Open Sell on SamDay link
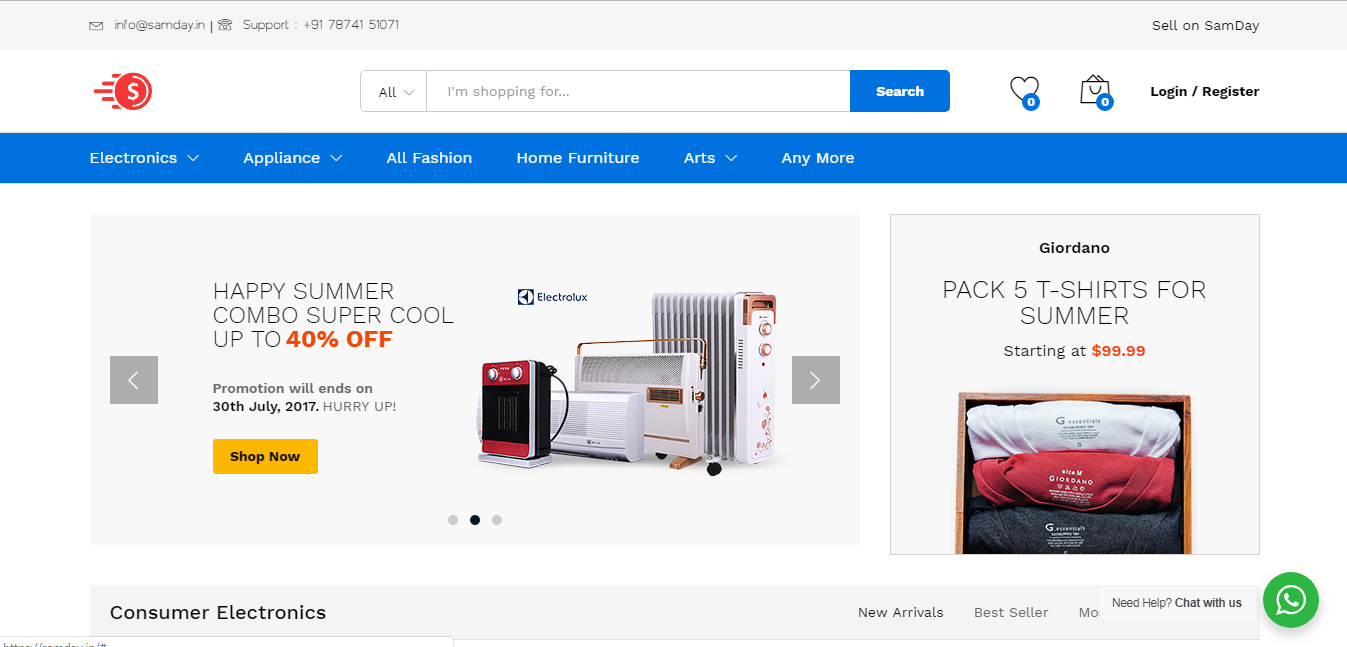 [x=1206, y=25]
